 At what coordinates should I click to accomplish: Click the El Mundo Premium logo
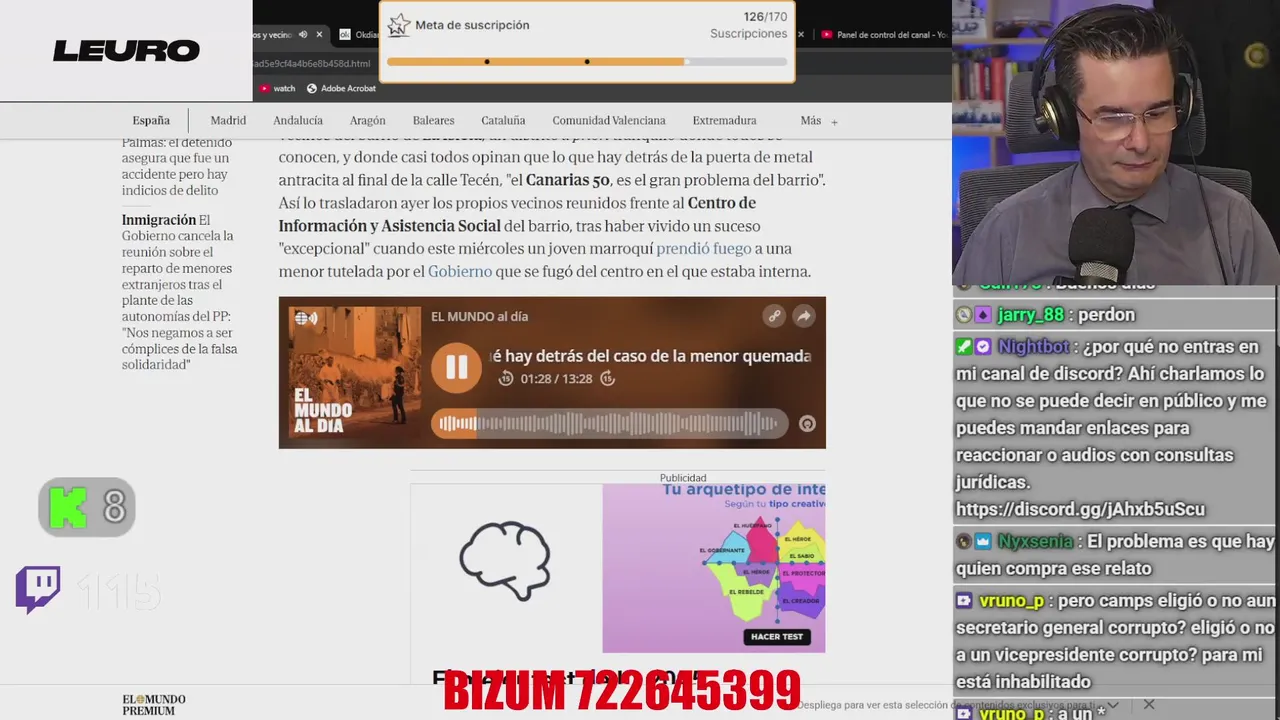154,704
